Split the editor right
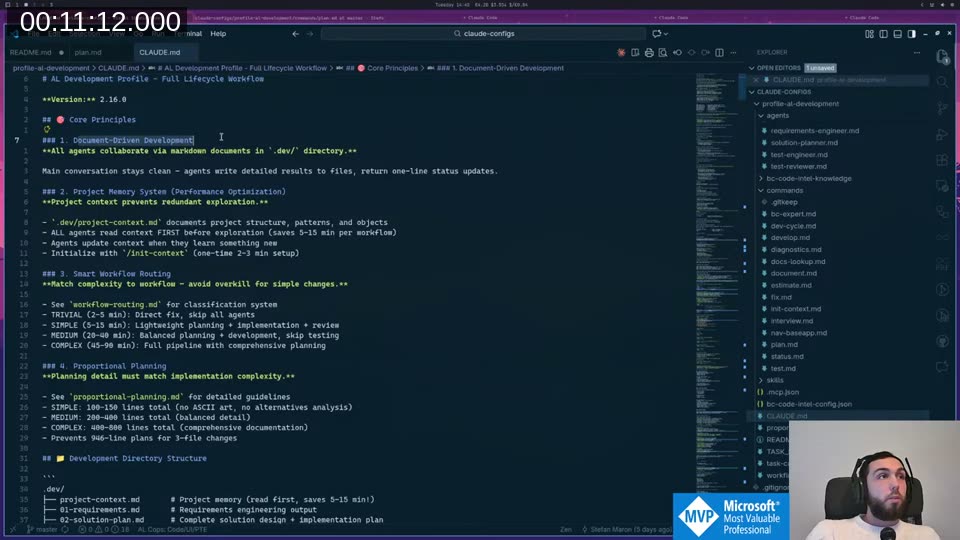Viewport: 960px width, 540px height. click(x=719, y=53)
